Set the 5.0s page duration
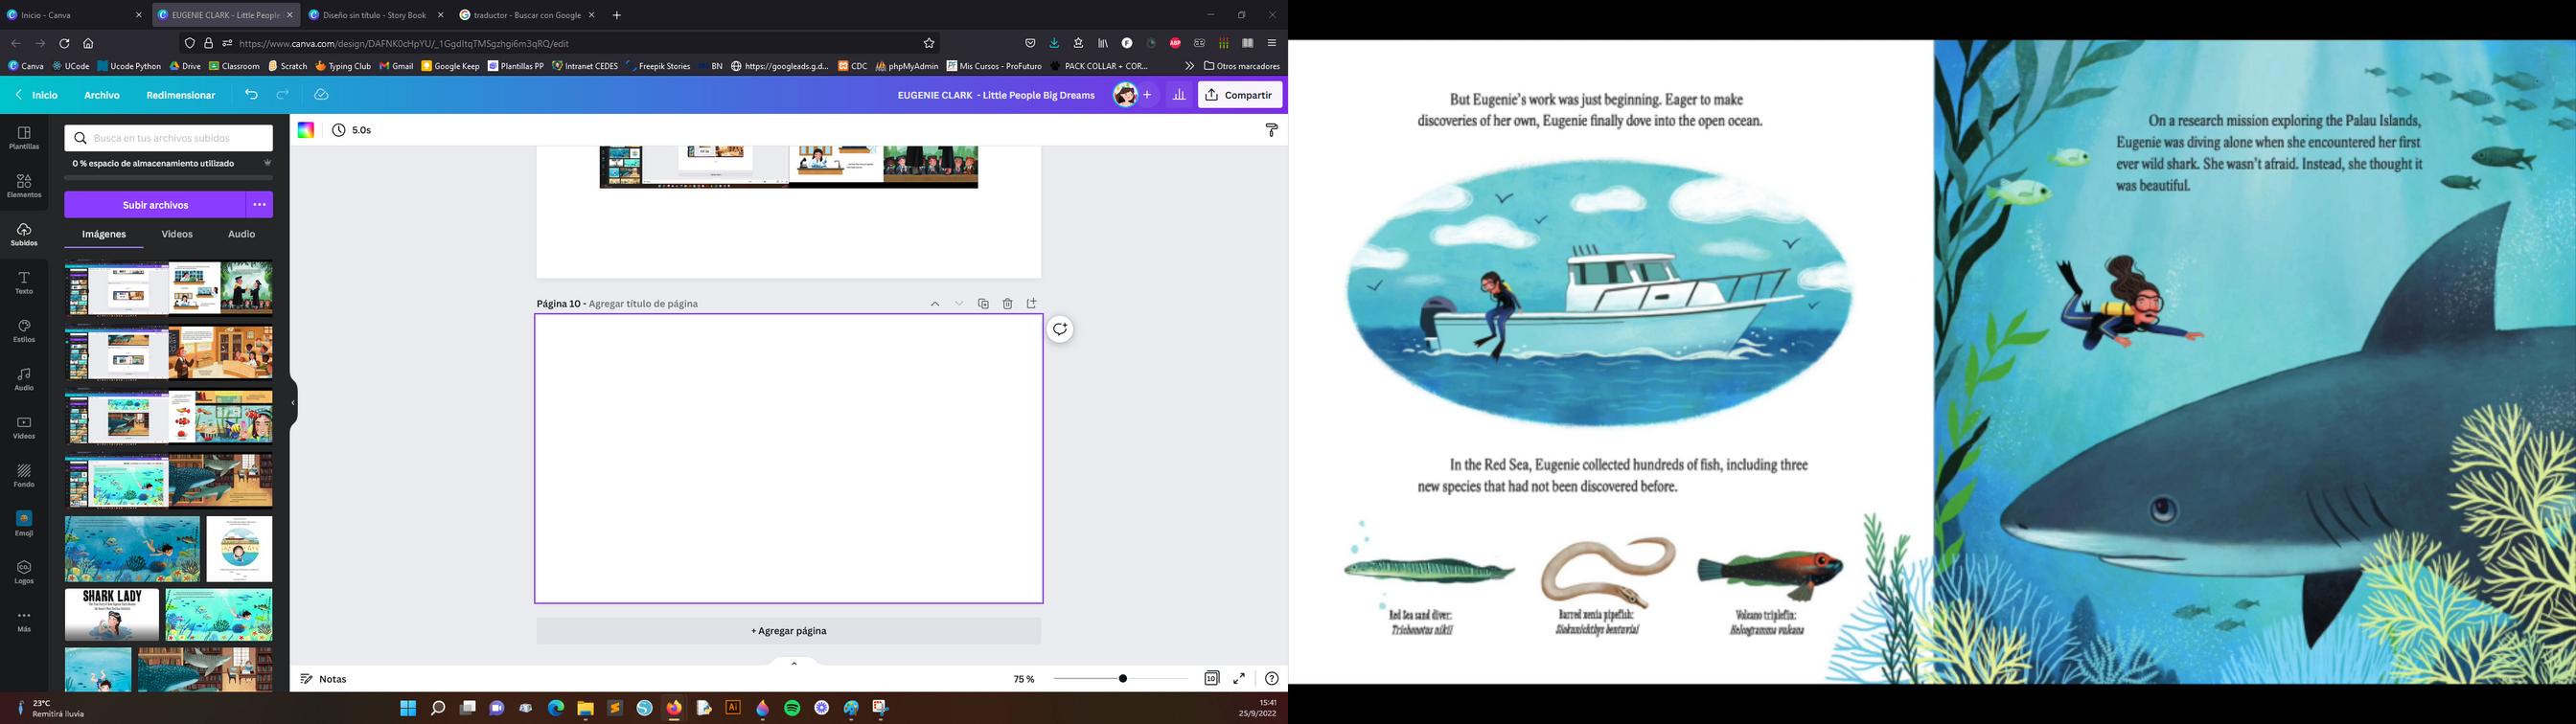Screen dimensions: 2576x724 tap(352, 131)
